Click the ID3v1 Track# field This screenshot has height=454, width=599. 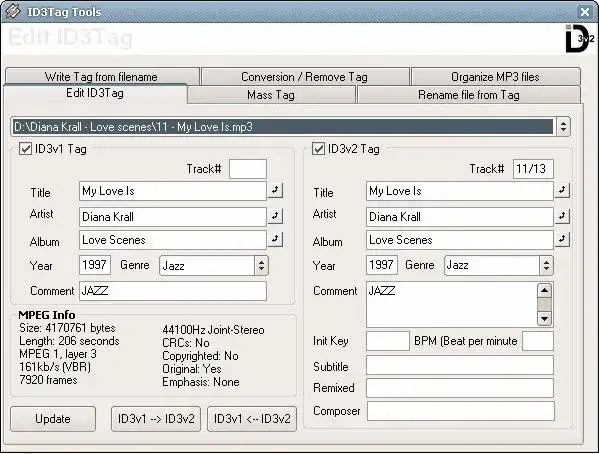pos(248,169)
